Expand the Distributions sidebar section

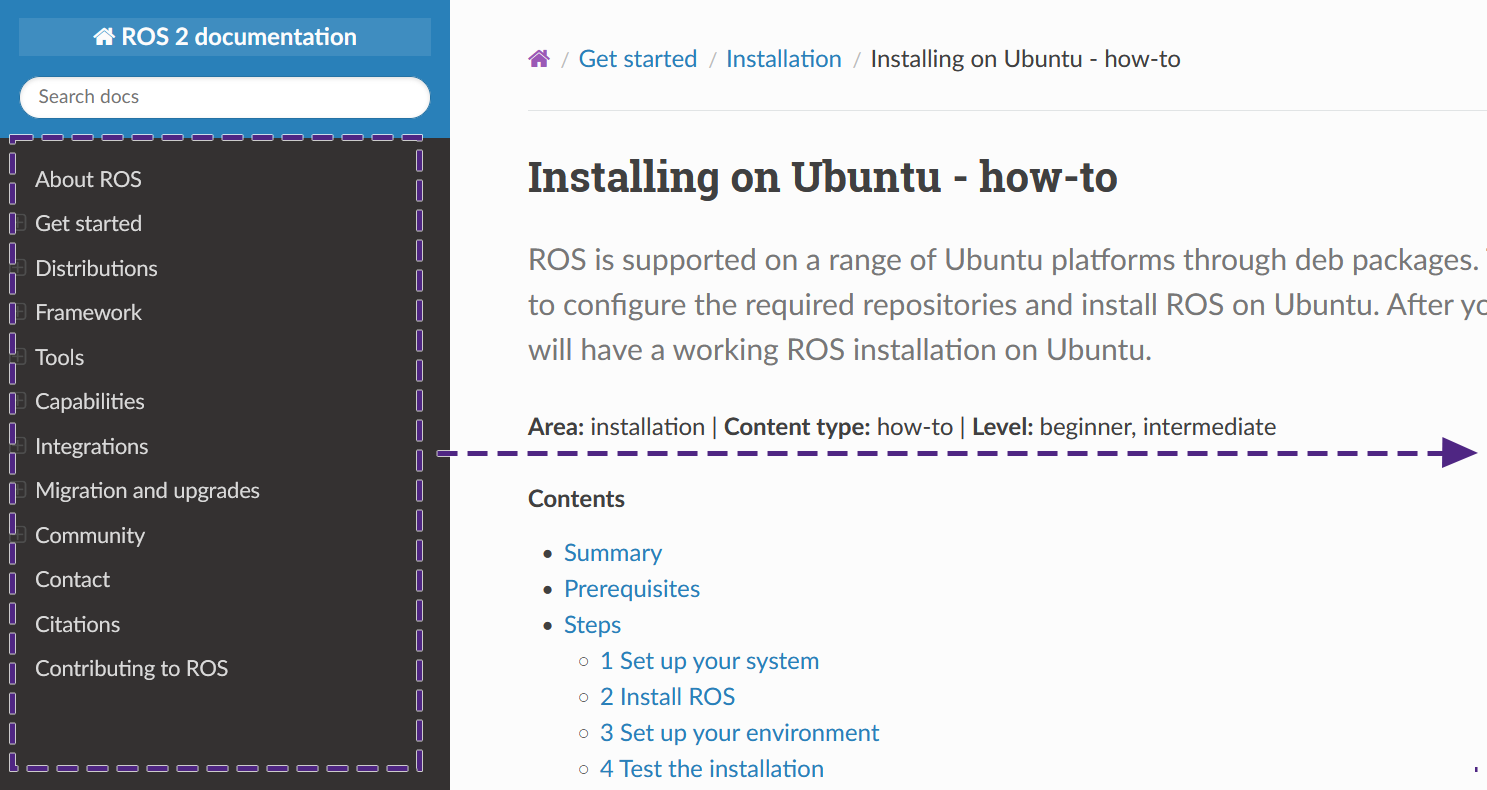[x=19, y=268]
